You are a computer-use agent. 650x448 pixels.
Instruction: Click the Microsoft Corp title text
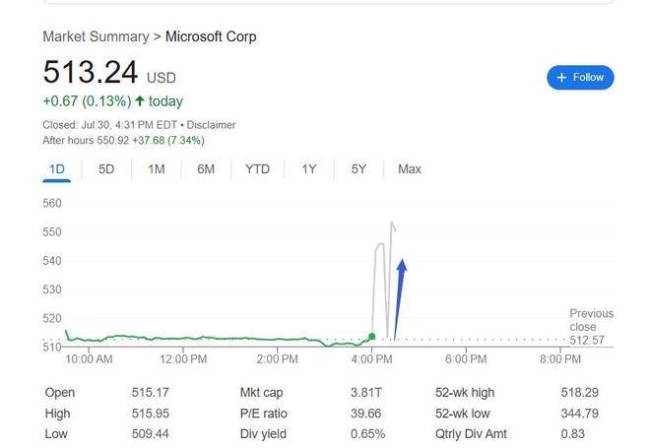(x=211, y=36)
